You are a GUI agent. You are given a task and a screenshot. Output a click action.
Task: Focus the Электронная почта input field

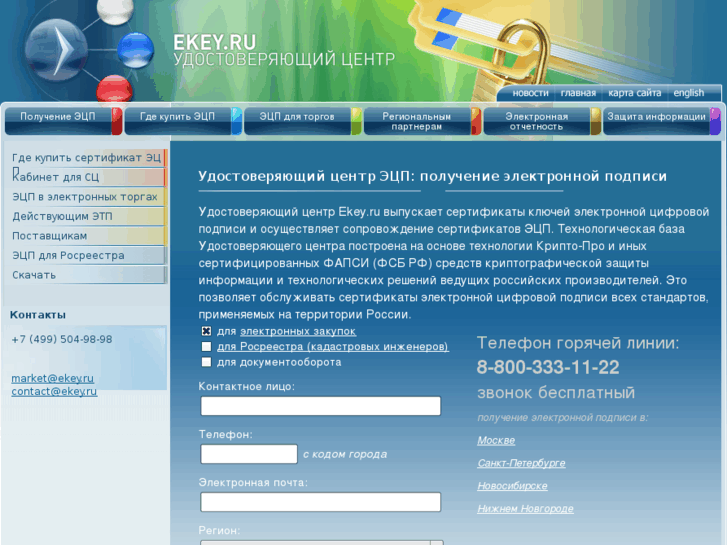tap(320, 502)
